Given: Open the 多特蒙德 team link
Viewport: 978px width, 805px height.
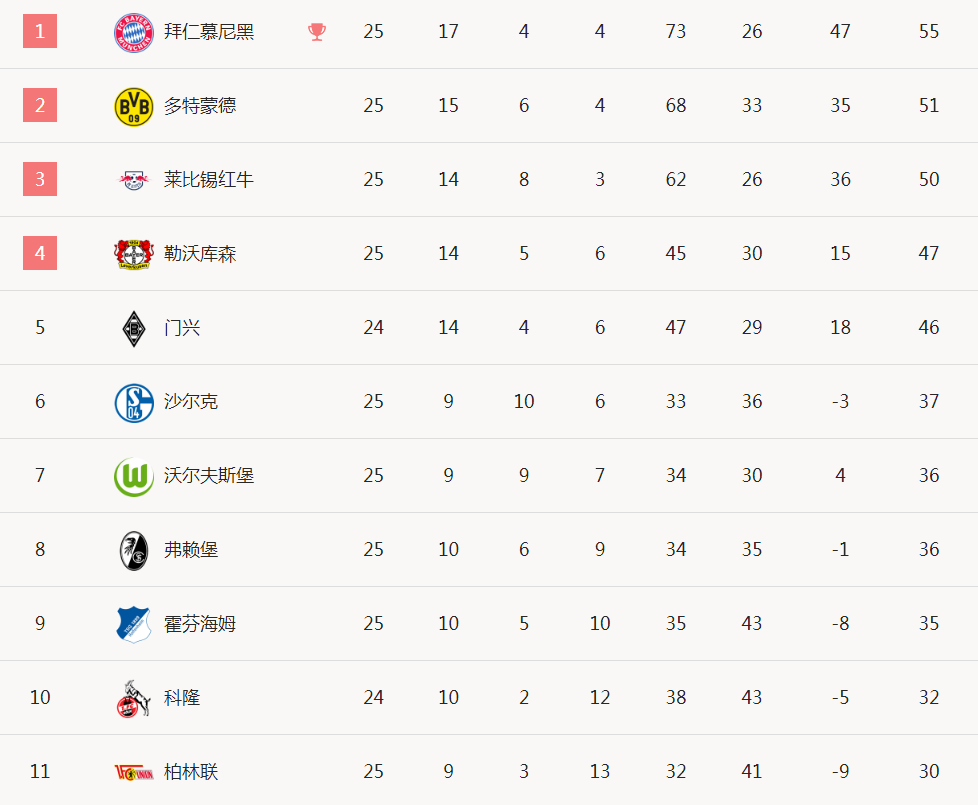Looking at the screenshot, I should point(200,105).
